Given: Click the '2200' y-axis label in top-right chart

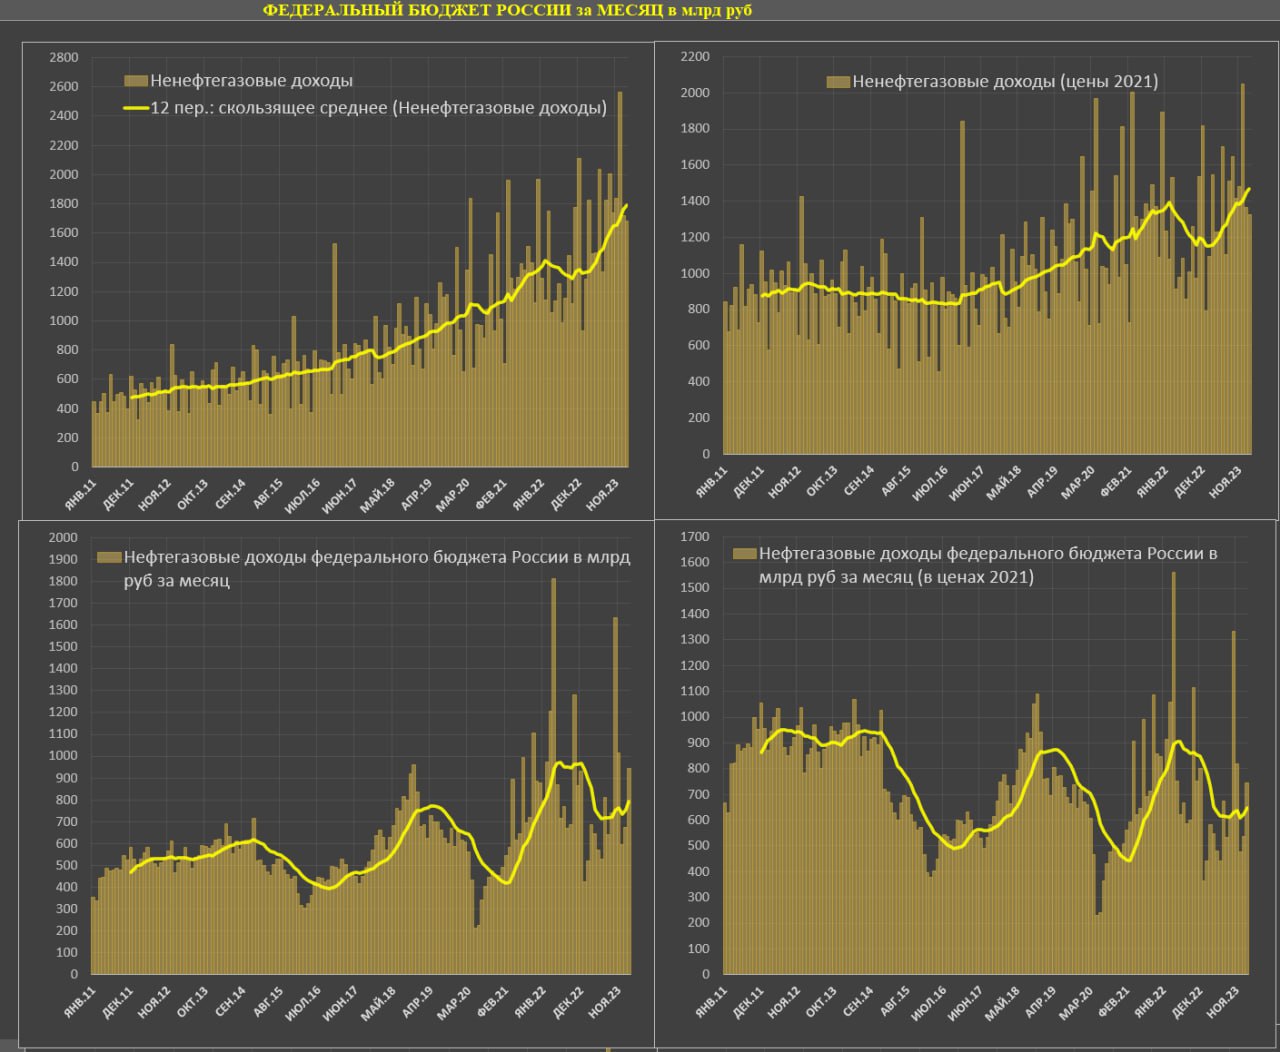Looking at the screenshot, I should point(695,57).
